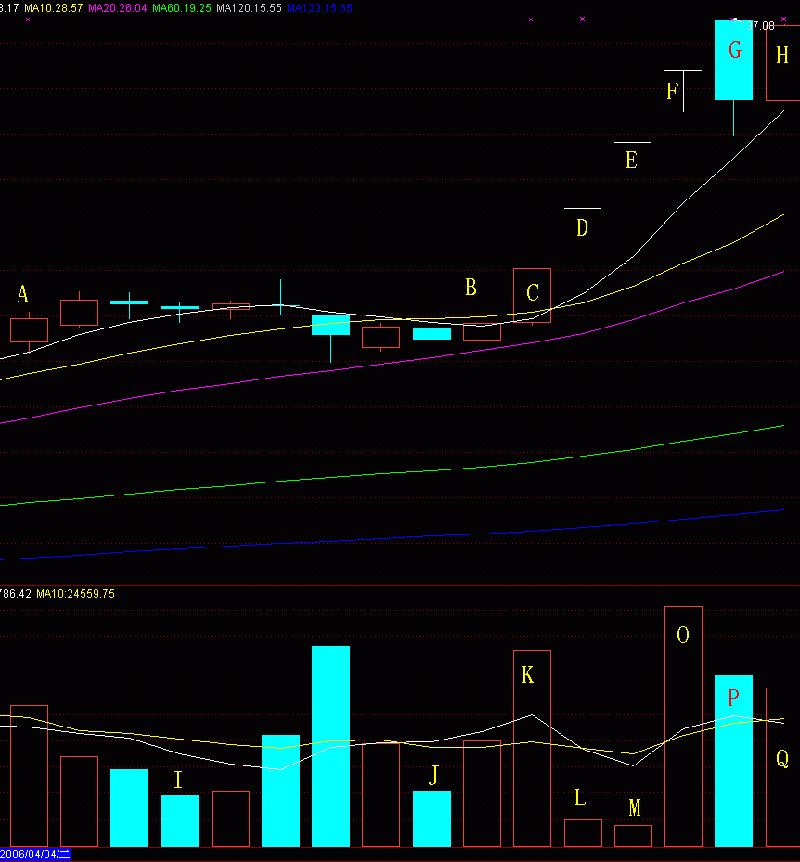Screen dimensions: 800x862
Task: Select the green MA60 indicator label
Action: (181, 8)
